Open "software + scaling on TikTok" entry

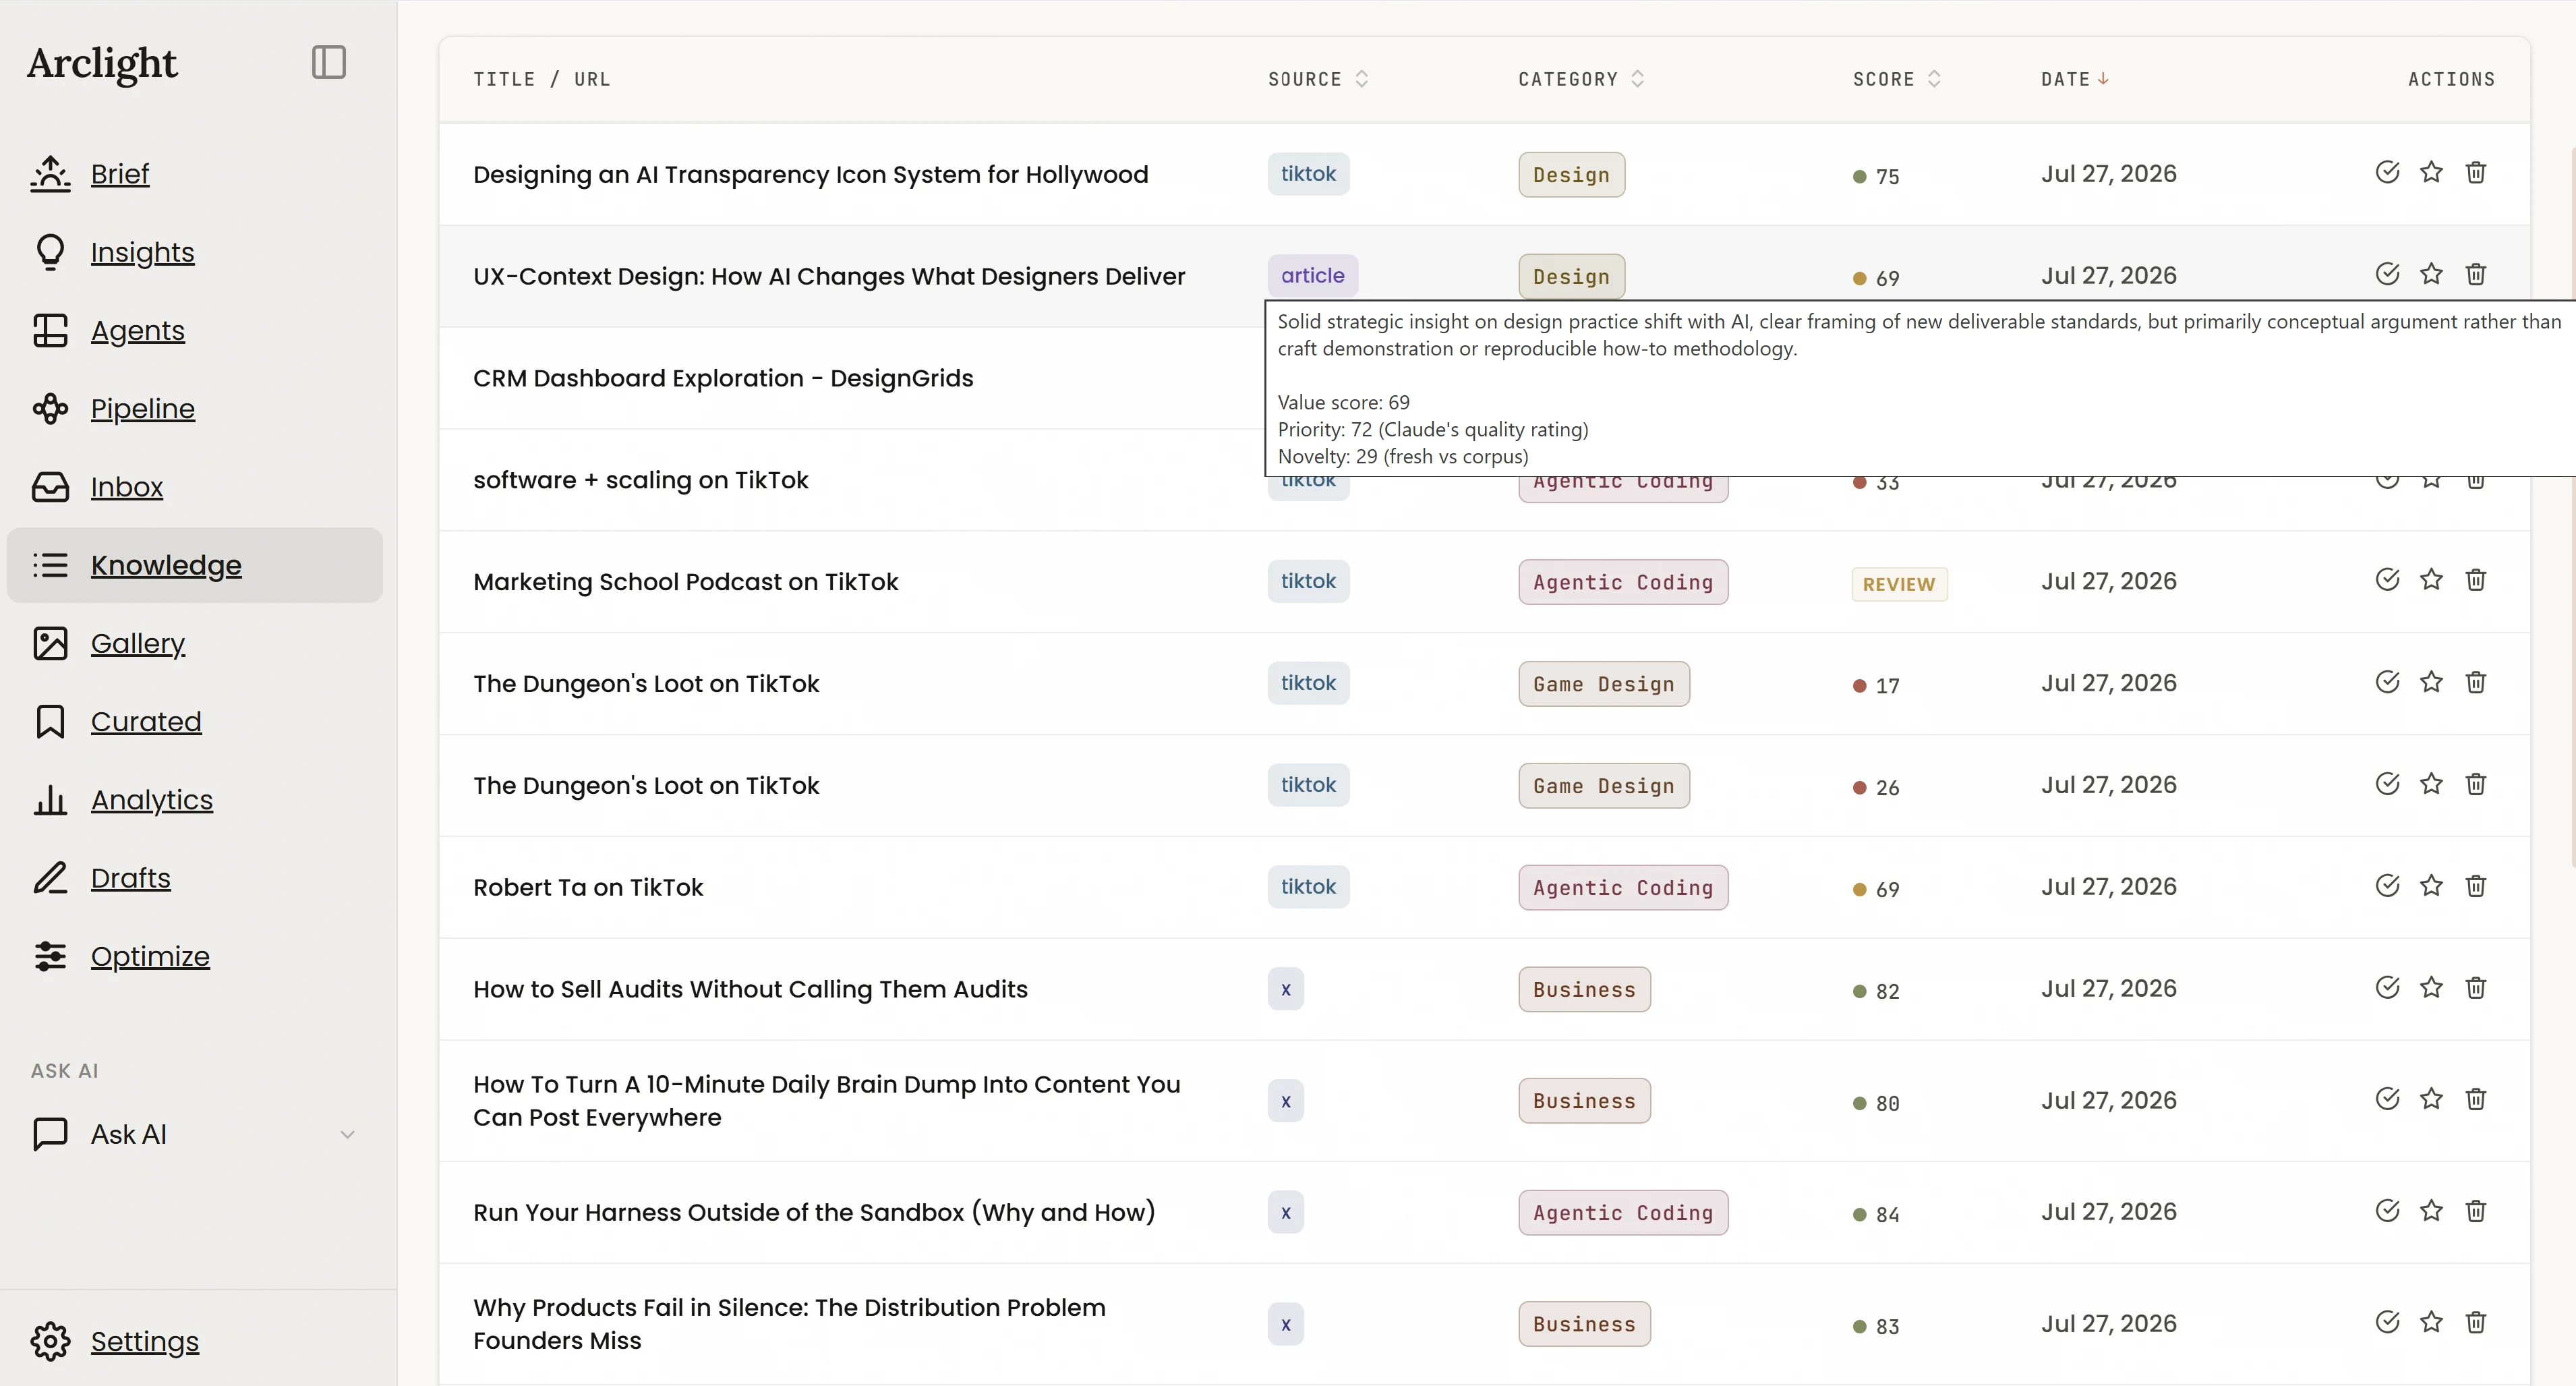click(640, 480)
